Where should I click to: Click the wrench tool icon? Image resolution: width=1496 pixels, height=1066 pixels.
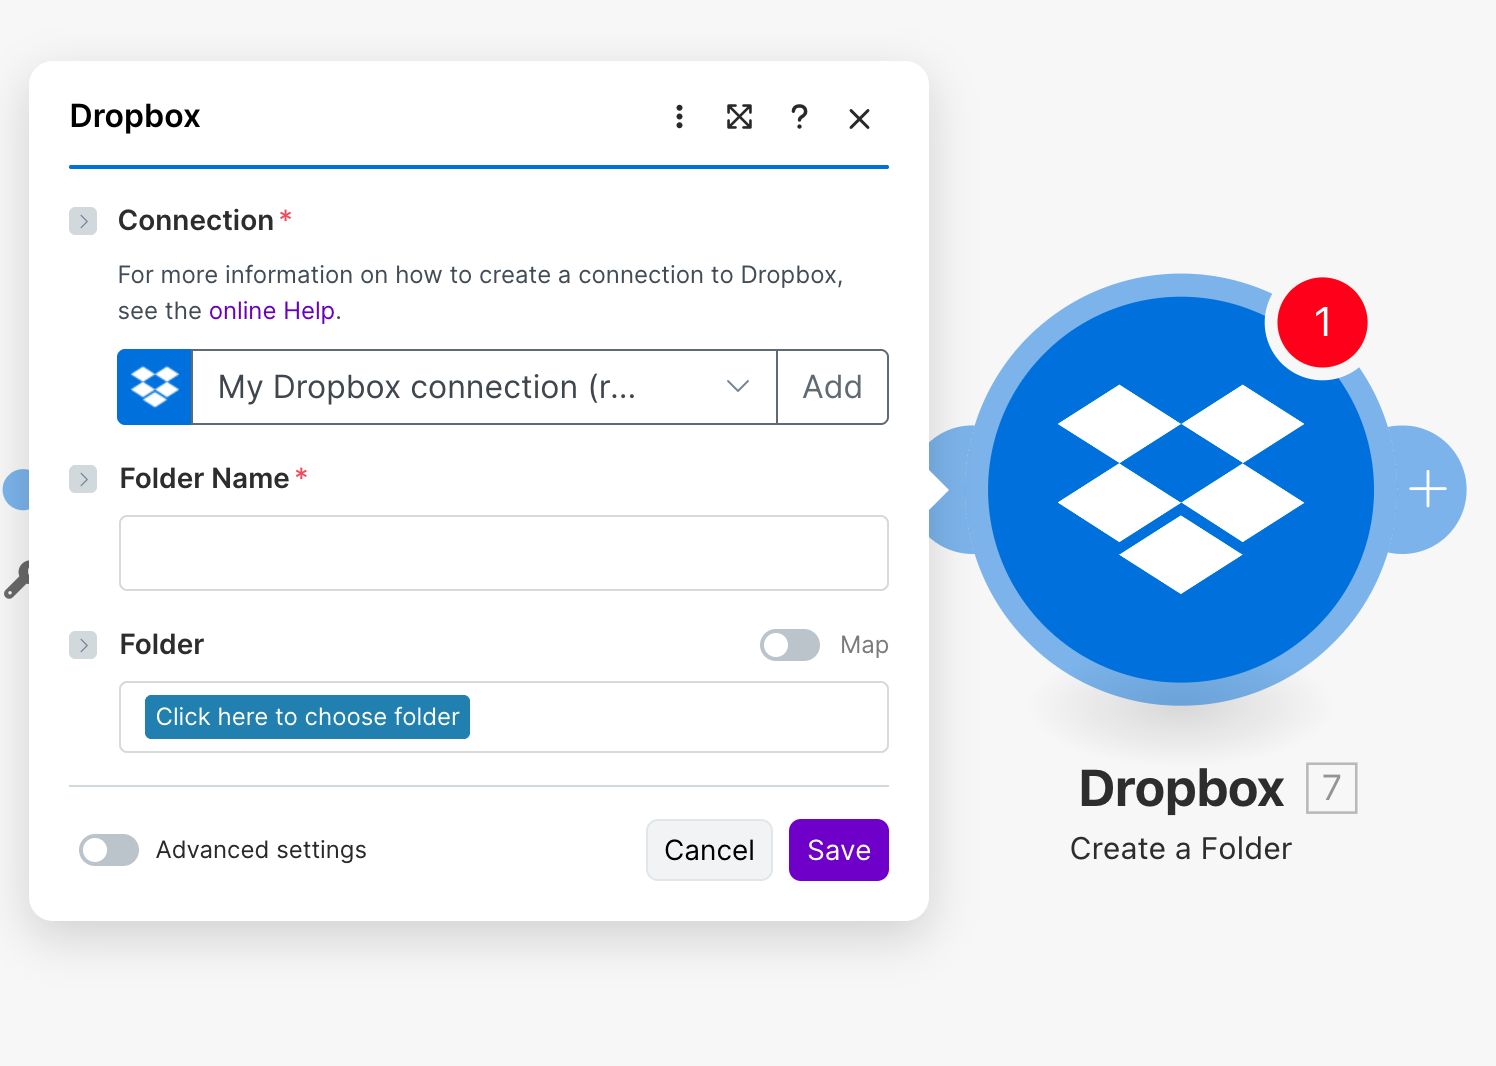17,580
